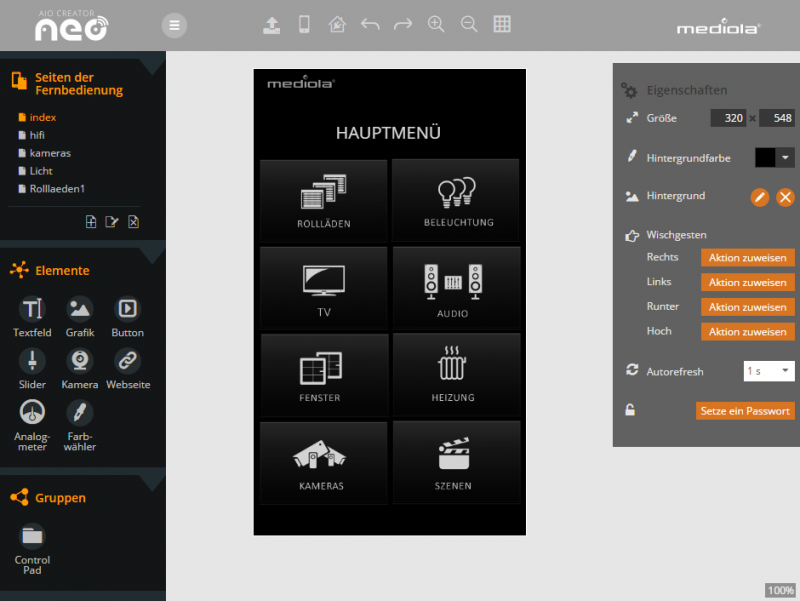Select the Rolllaeden1 page
The height and width of the screenshot is (601, 800).
[x=56, y=189]
